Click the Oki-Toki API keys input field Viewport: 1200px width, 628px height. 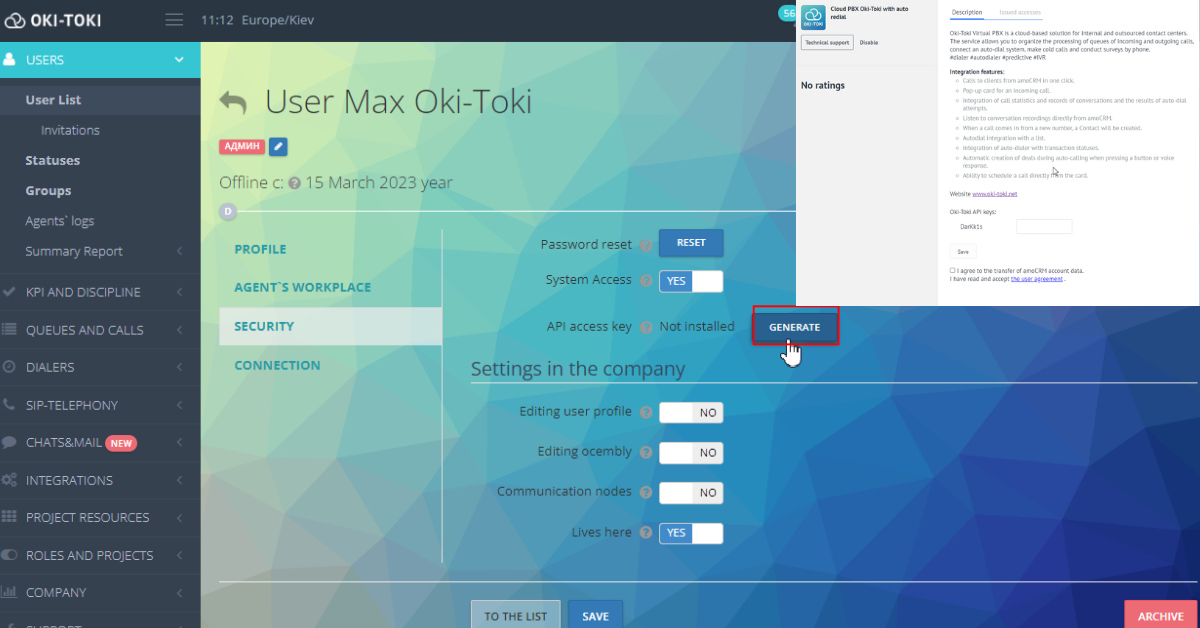(x=1044, y=227)
